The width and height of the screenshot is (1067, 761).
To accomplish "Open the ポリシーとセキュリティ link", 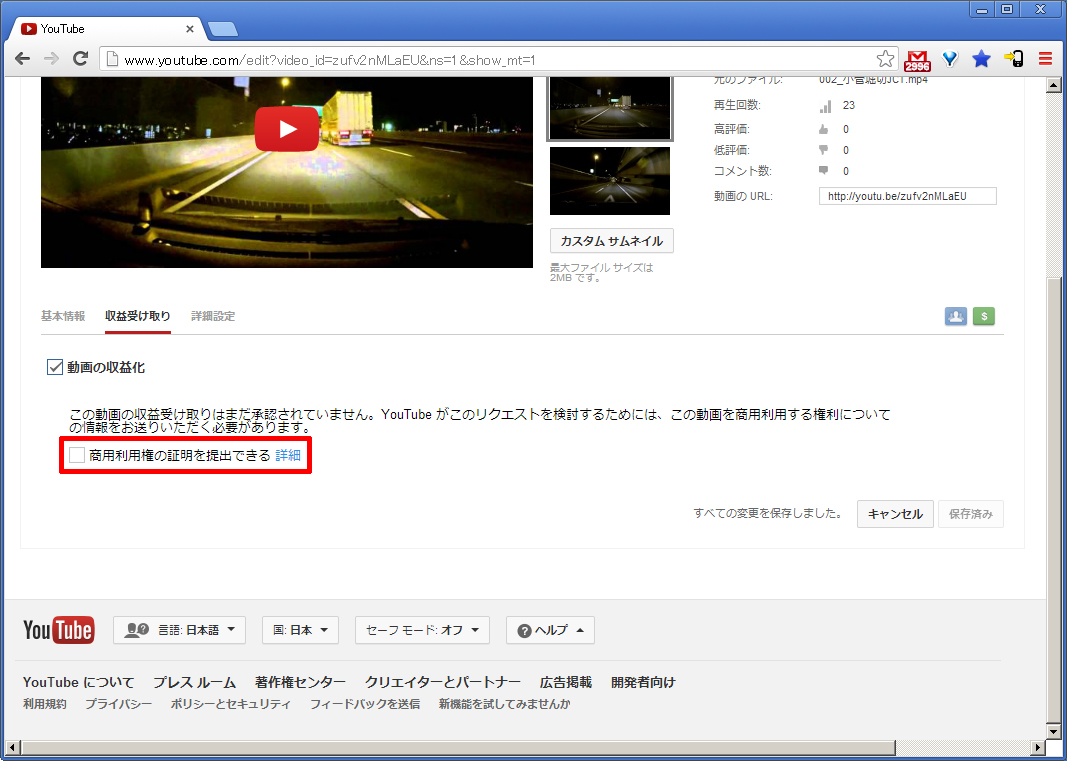I will coord(231,704).
